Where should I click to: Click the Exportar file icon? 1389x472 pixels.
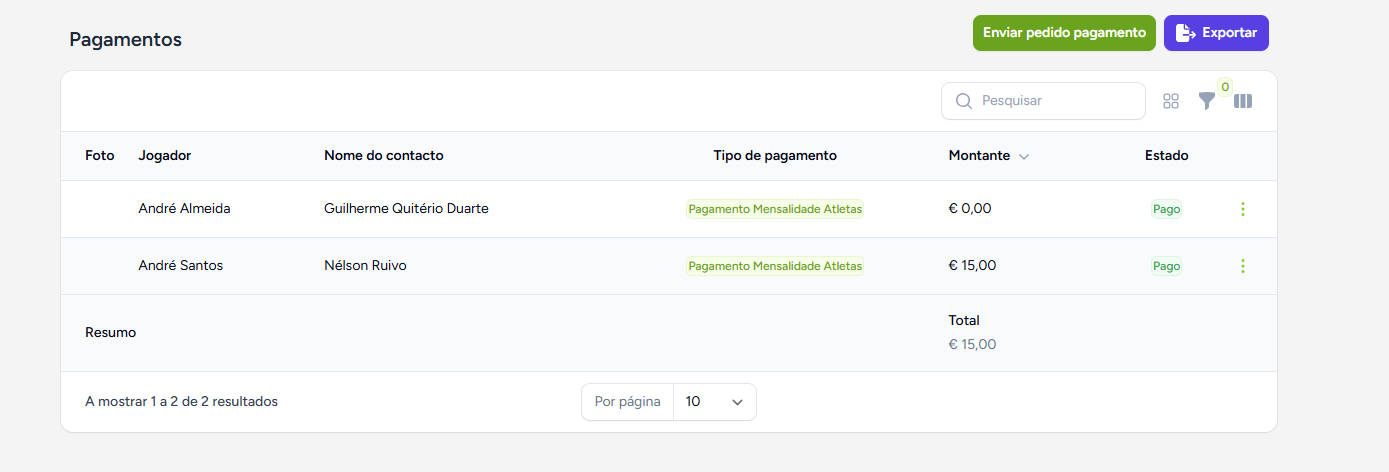coord(1185,33)
